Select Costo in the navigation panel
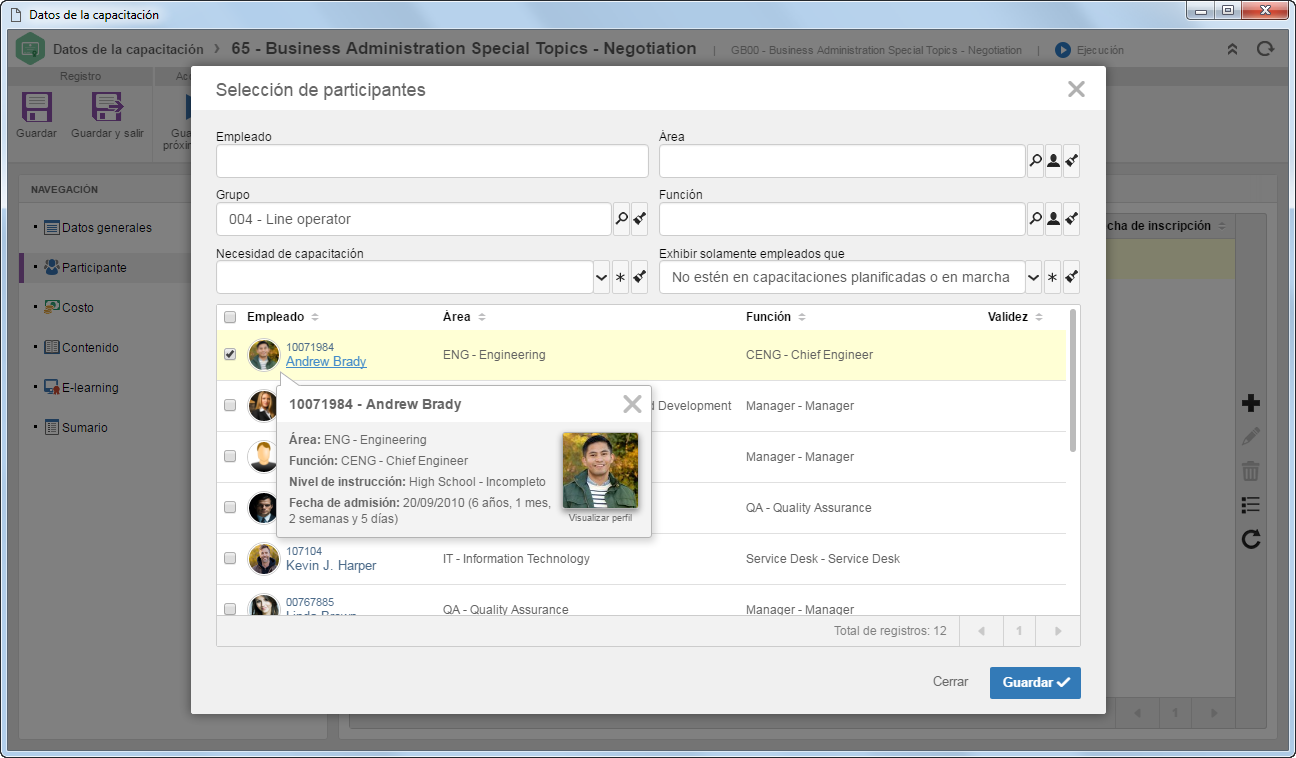Viewport: 1296px width, 758px height. (x=78, y=308)
